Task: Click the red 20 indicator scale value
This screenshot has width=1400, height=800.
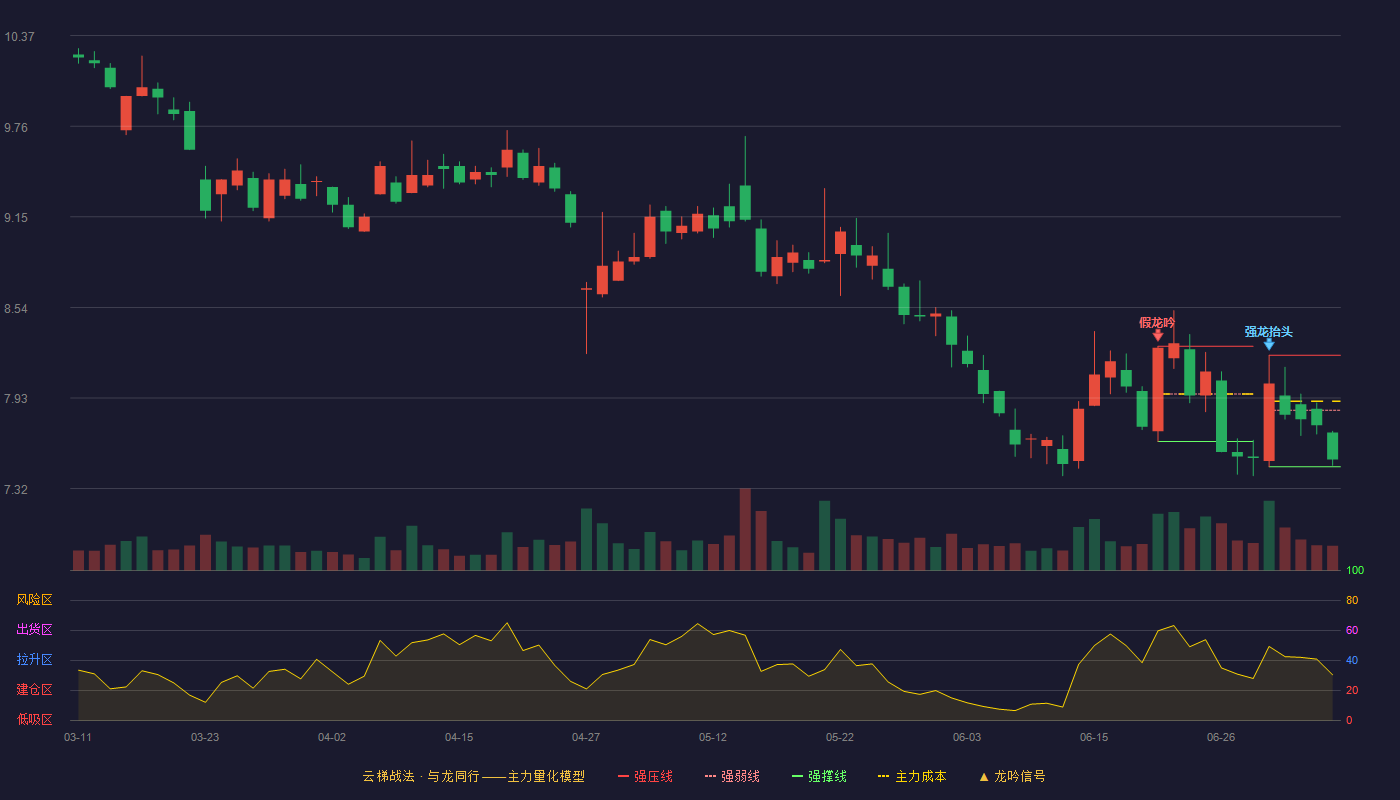Action: click(1352, 691)
